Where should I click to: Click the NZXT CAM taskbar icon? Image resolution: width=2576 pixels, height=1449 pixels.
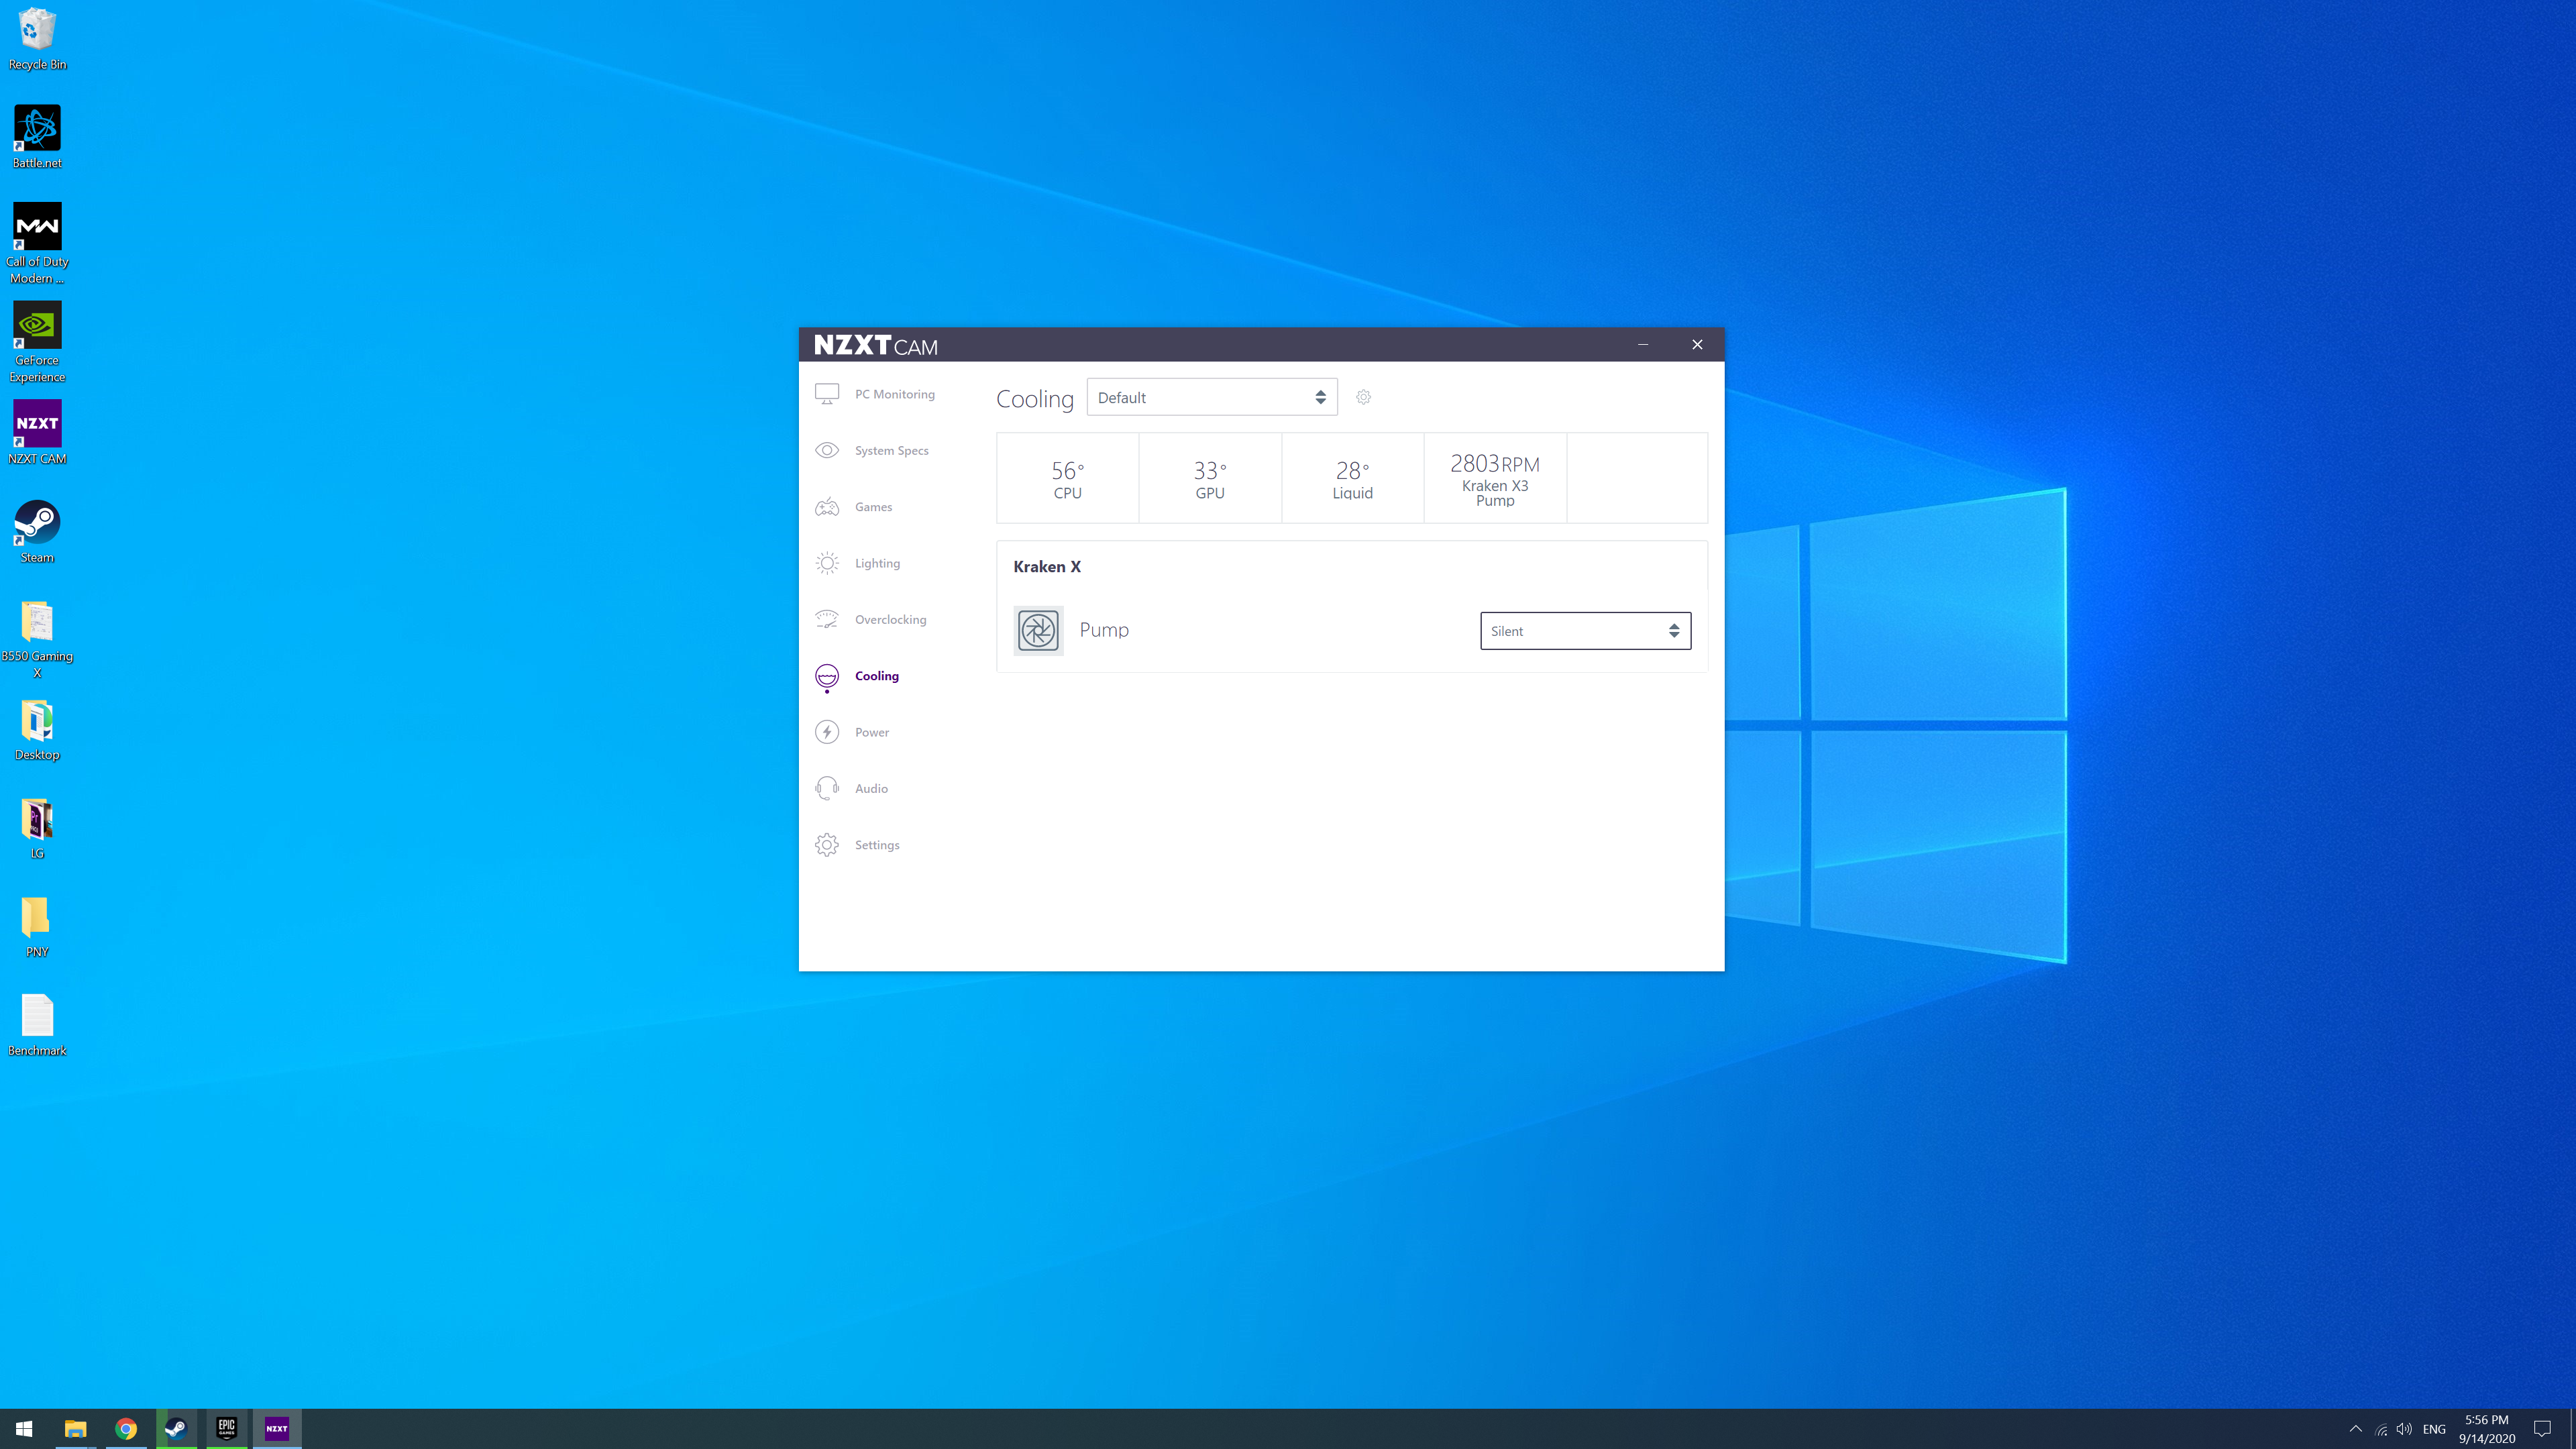pyautogui.click(x=277, y=1428)
